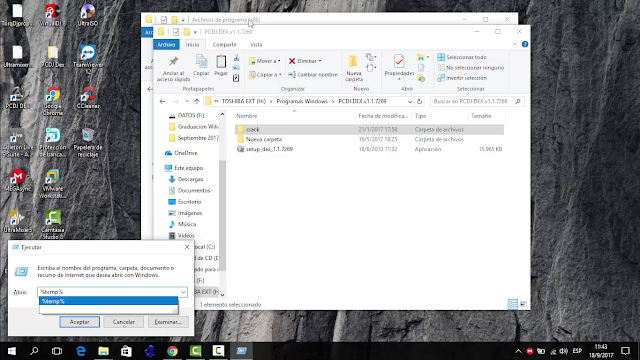640x360 pixels.
Task: Switch to the Vista tab
Action: [256, 44]
